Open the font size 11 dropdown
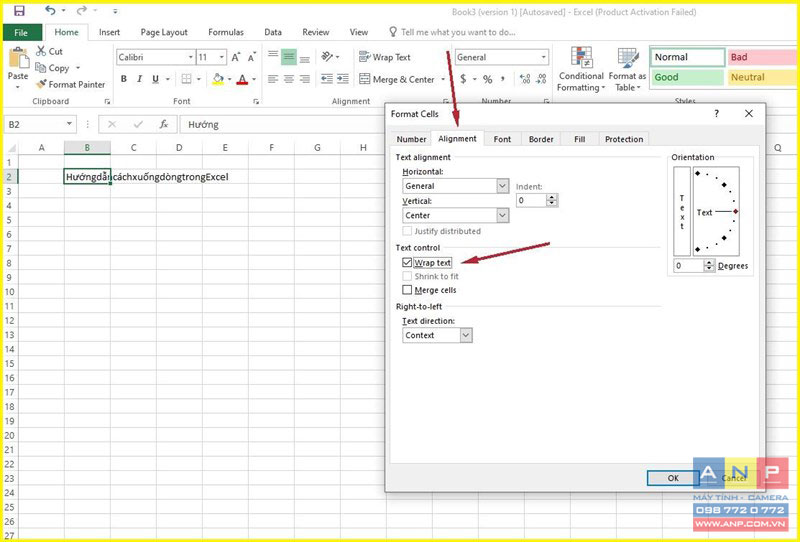The image size is (800, 542). (x=222, y=57)
